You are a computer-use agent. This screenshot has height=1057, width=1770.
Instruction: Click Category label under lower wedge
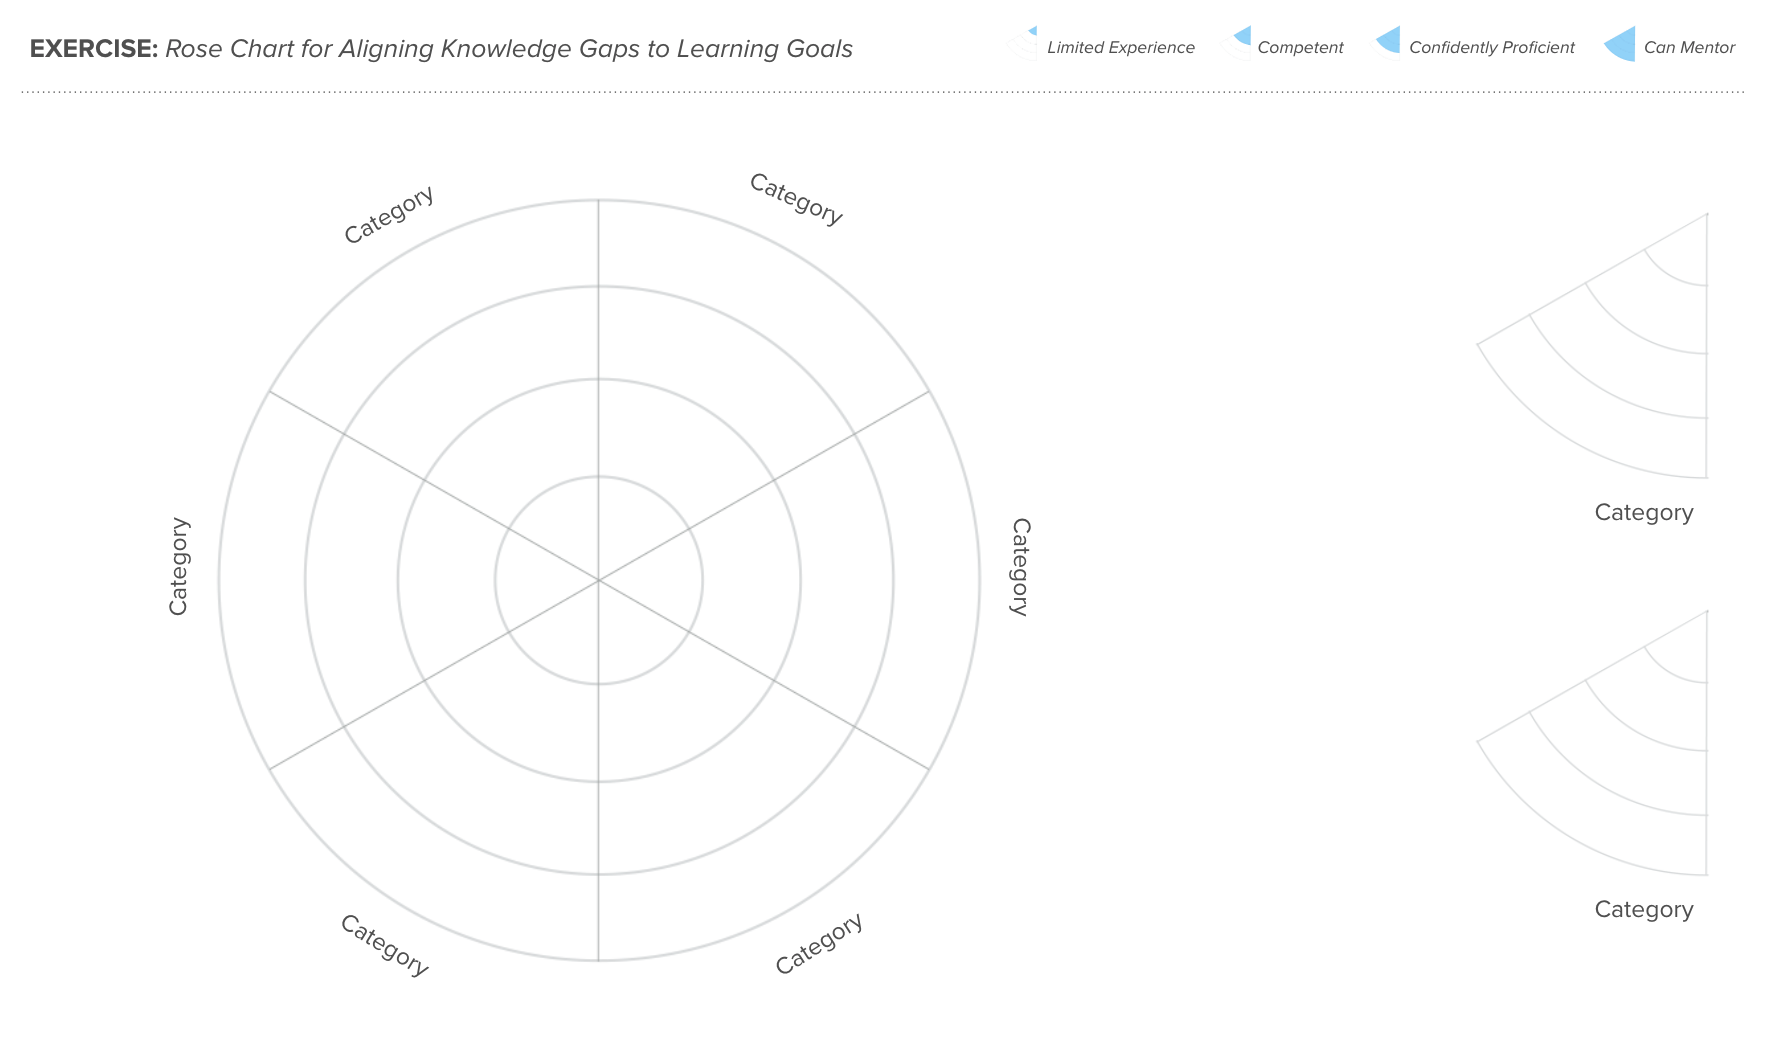tap(1644, 910)
